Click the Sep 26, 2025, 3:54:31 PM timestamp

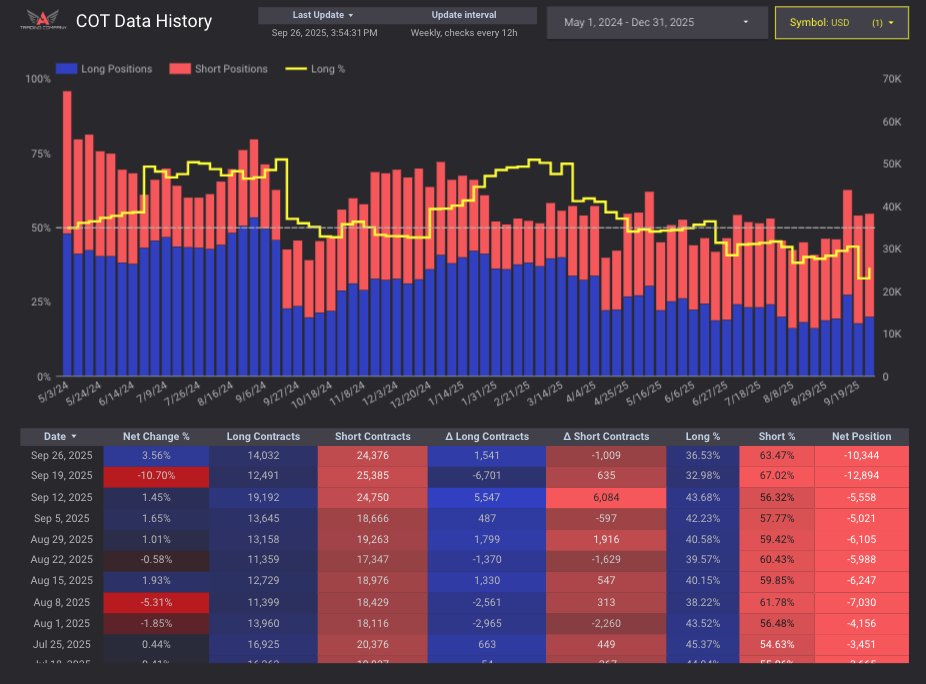coord(324,33)
